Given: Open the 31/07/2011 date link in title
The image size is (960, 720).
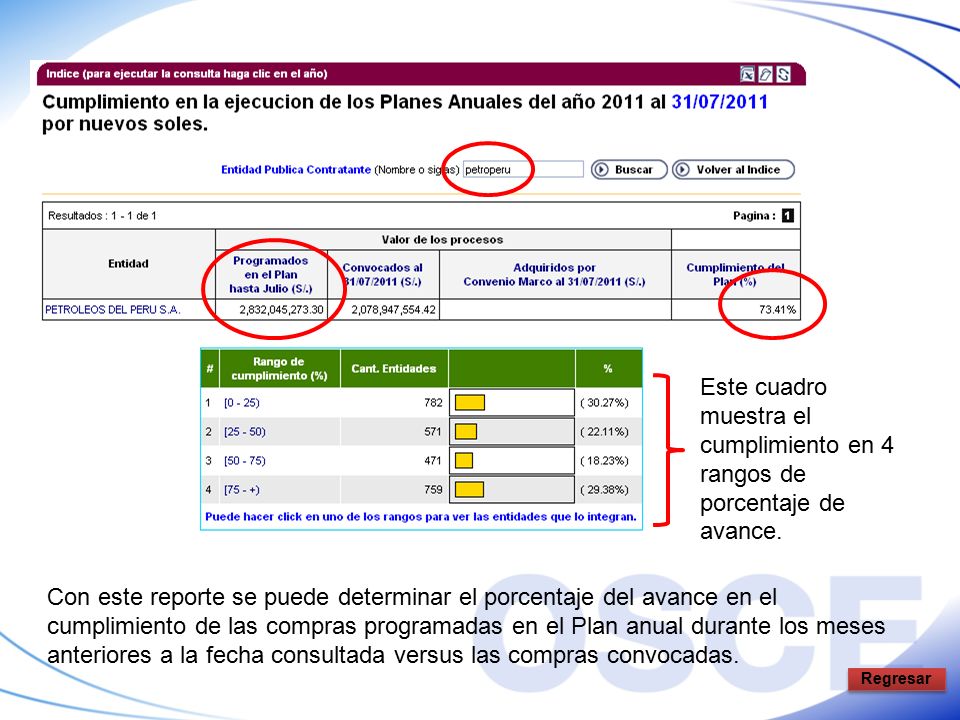Looking at the screenshot, I should point(719,102).
